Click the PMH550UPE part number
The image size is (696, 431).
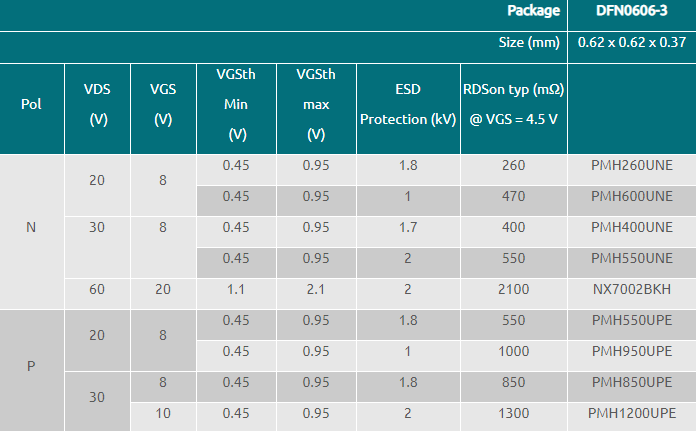632,320
